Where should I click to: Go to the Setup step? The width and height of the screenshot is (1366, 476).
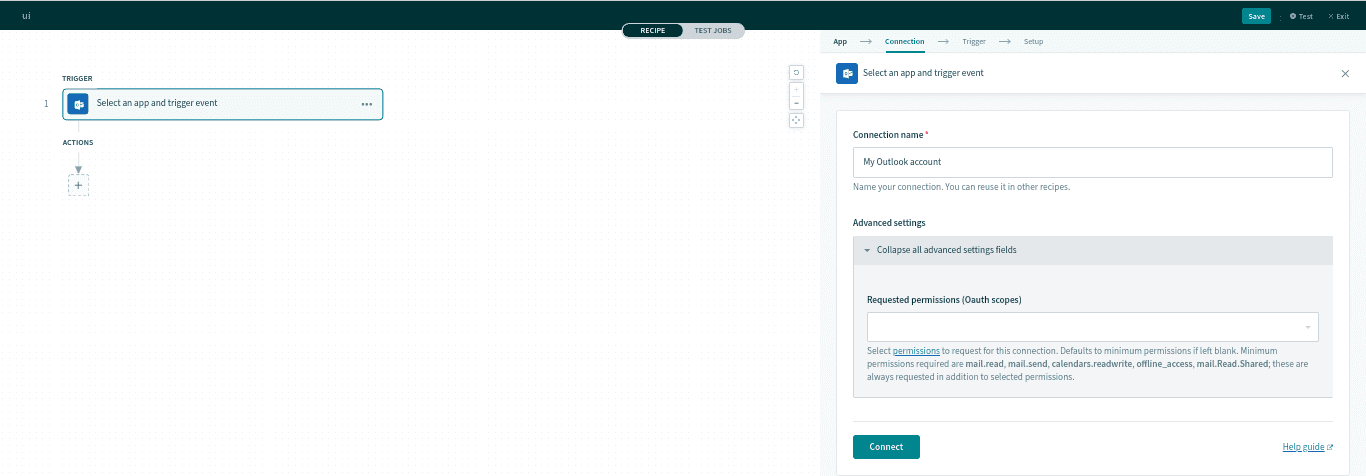pyautogui.click(x=1033, y=42)
